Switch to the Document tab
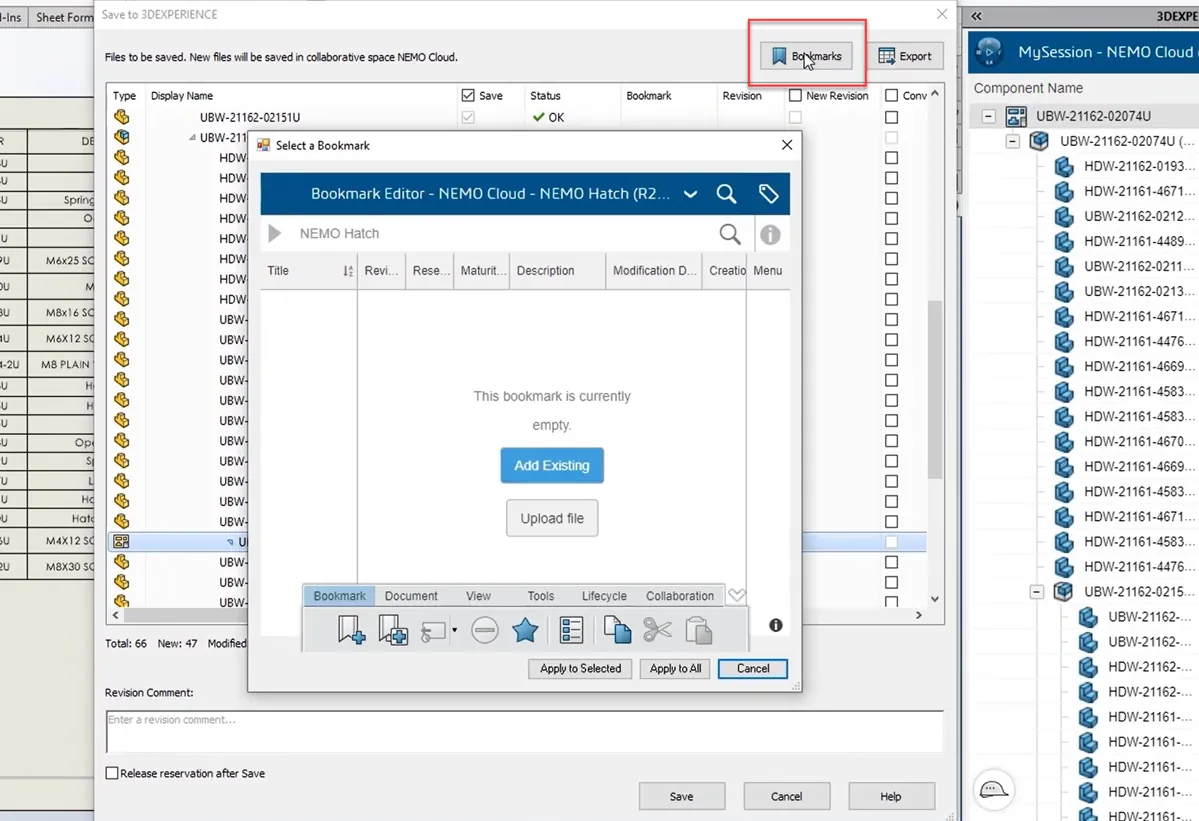This screenshot has width=1199, height=821. tap(411, 595)
